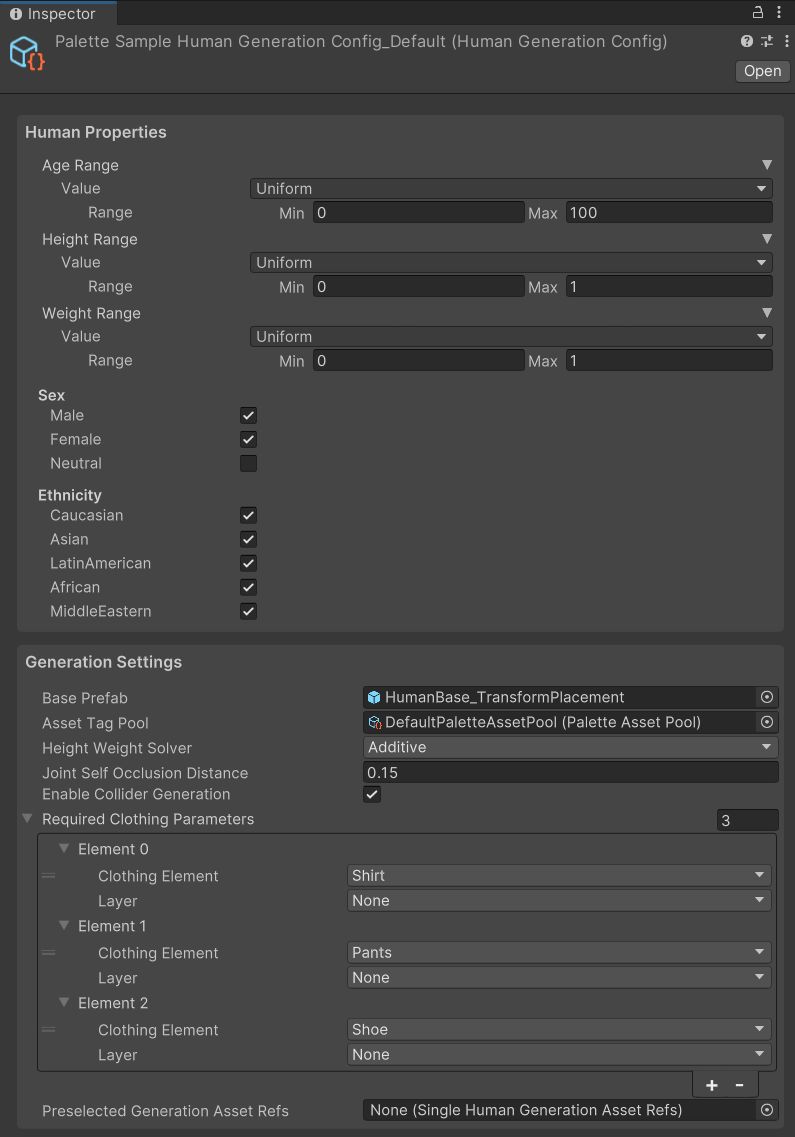Disable Enable Collider Generation checkbox
This screenshot has width=795, height=1137.
point(372,795)
